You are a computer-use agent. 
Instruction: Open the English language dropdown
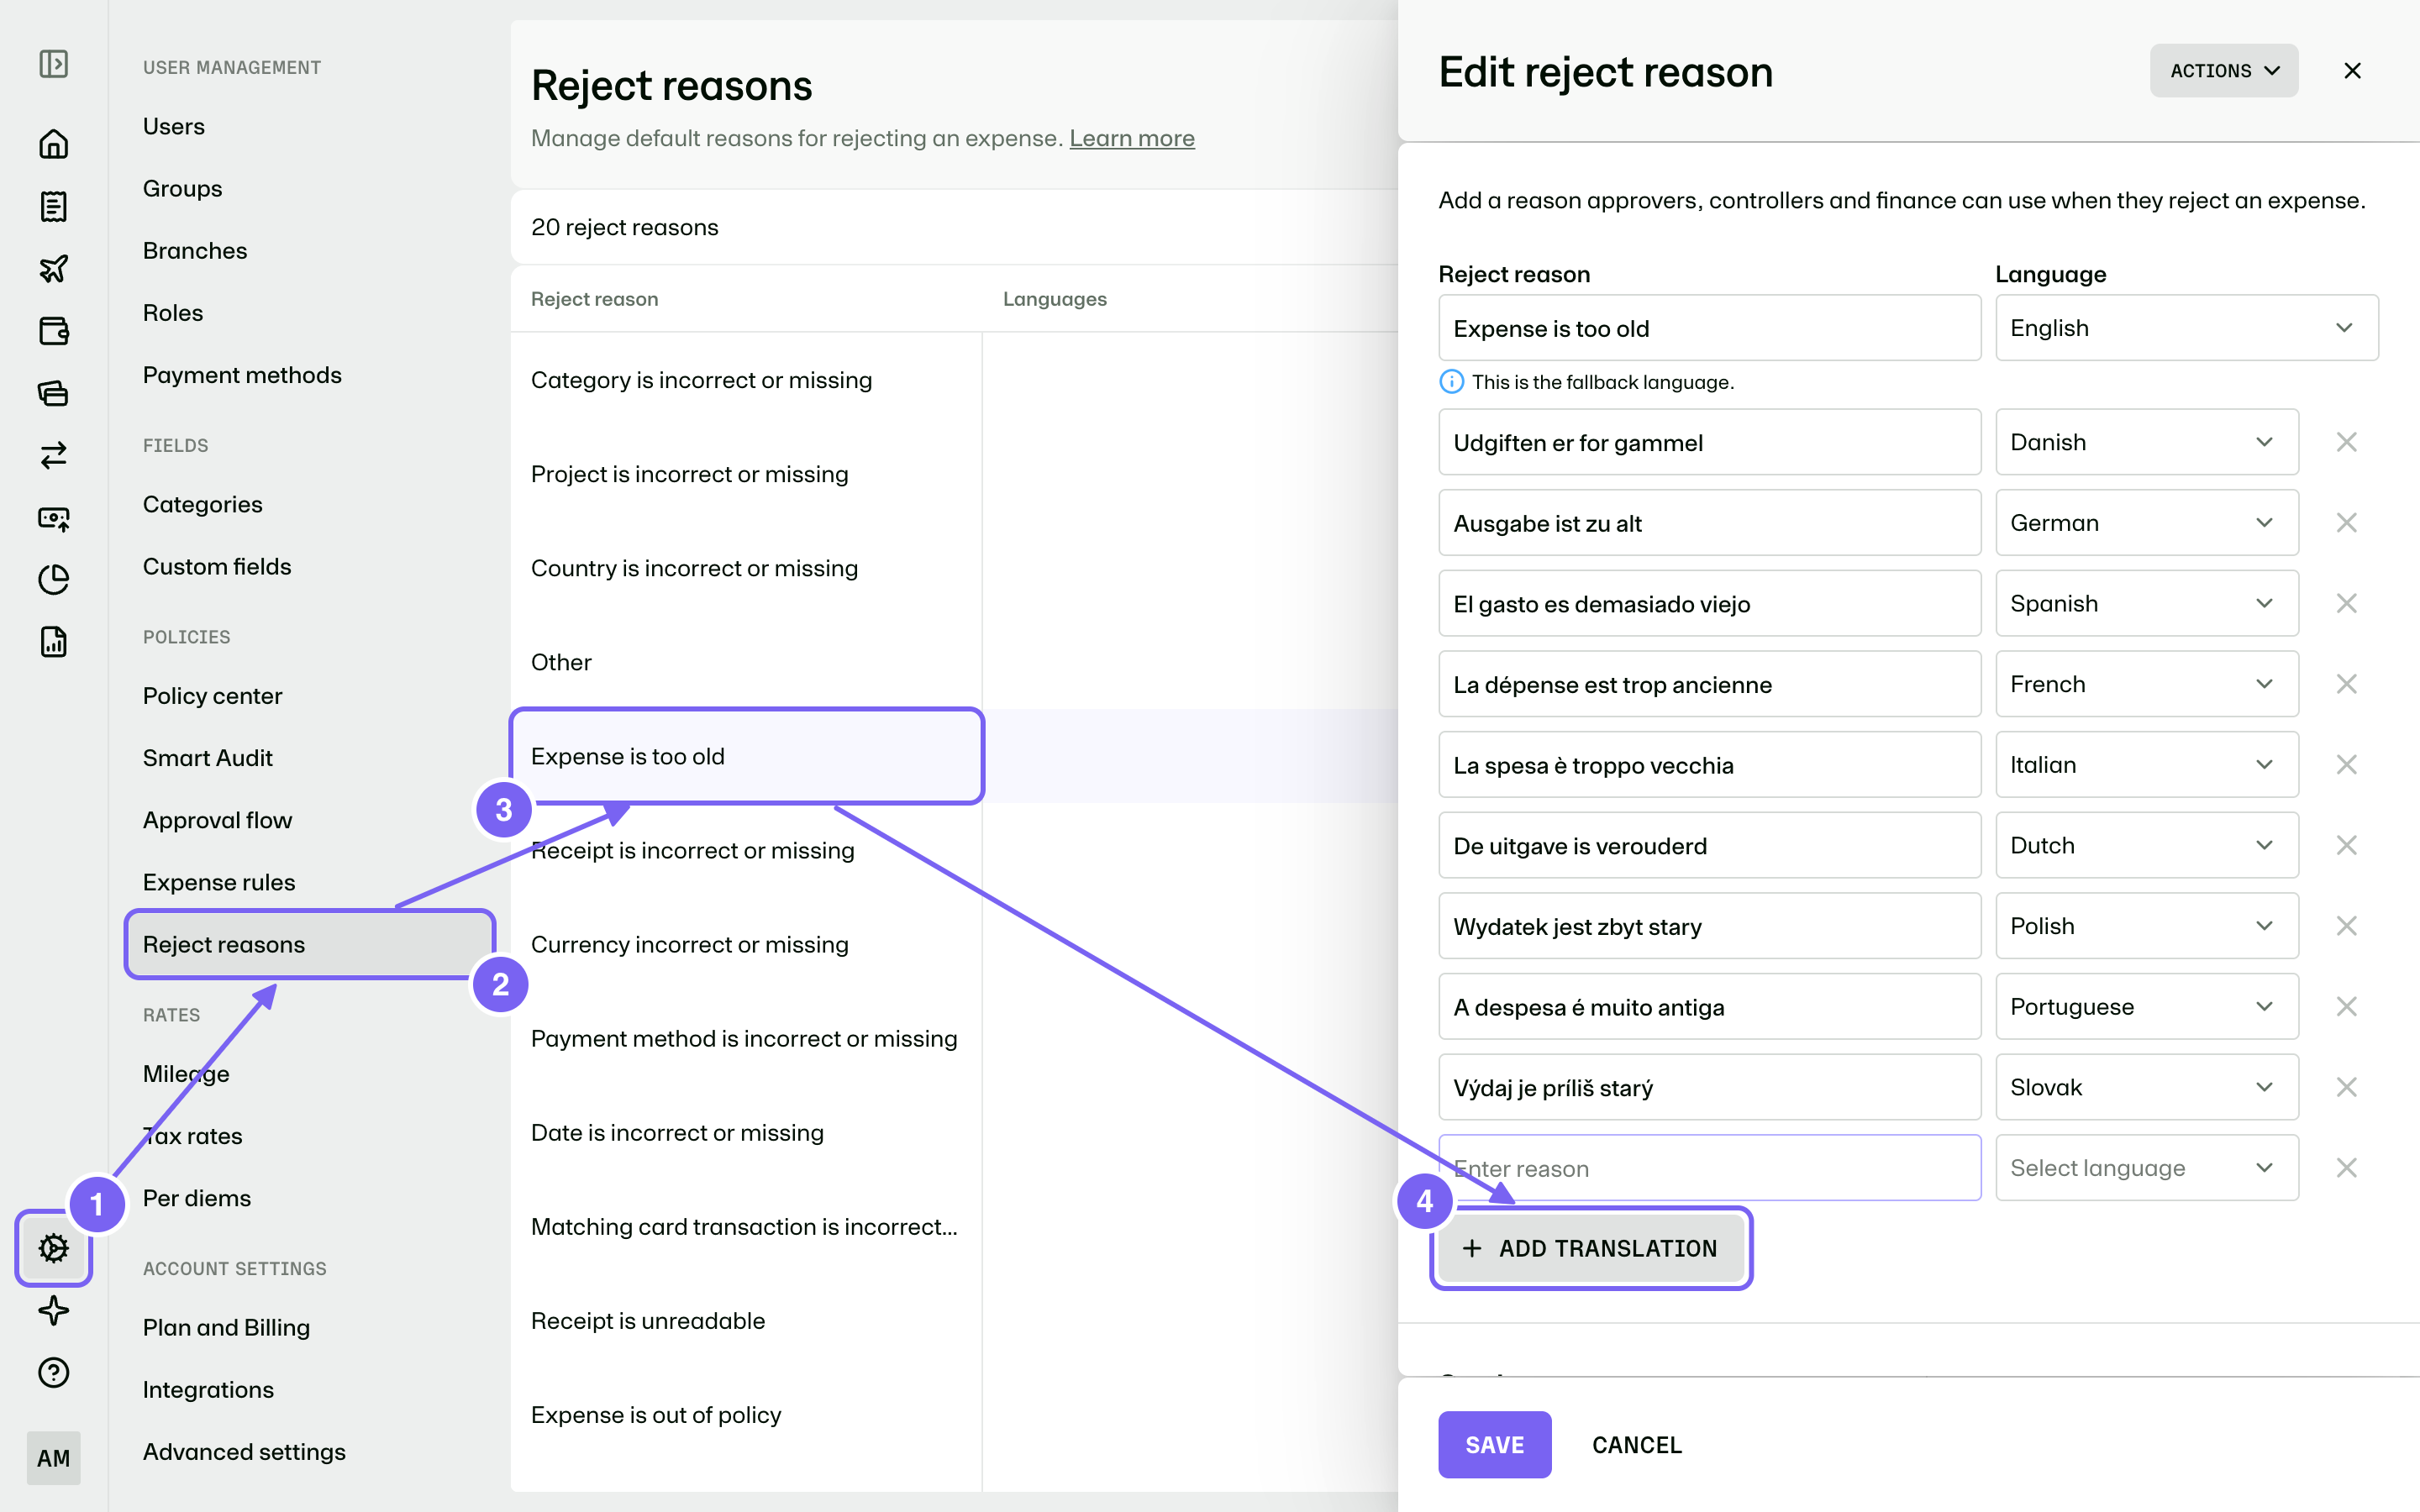click(2187, 328)
